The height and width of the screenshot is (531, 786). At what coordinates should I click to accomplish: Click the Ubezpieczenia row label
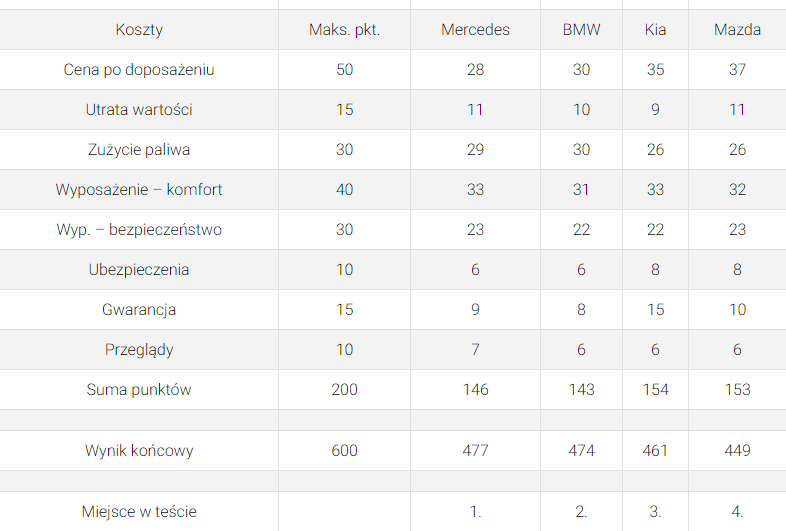pos(139,270)
